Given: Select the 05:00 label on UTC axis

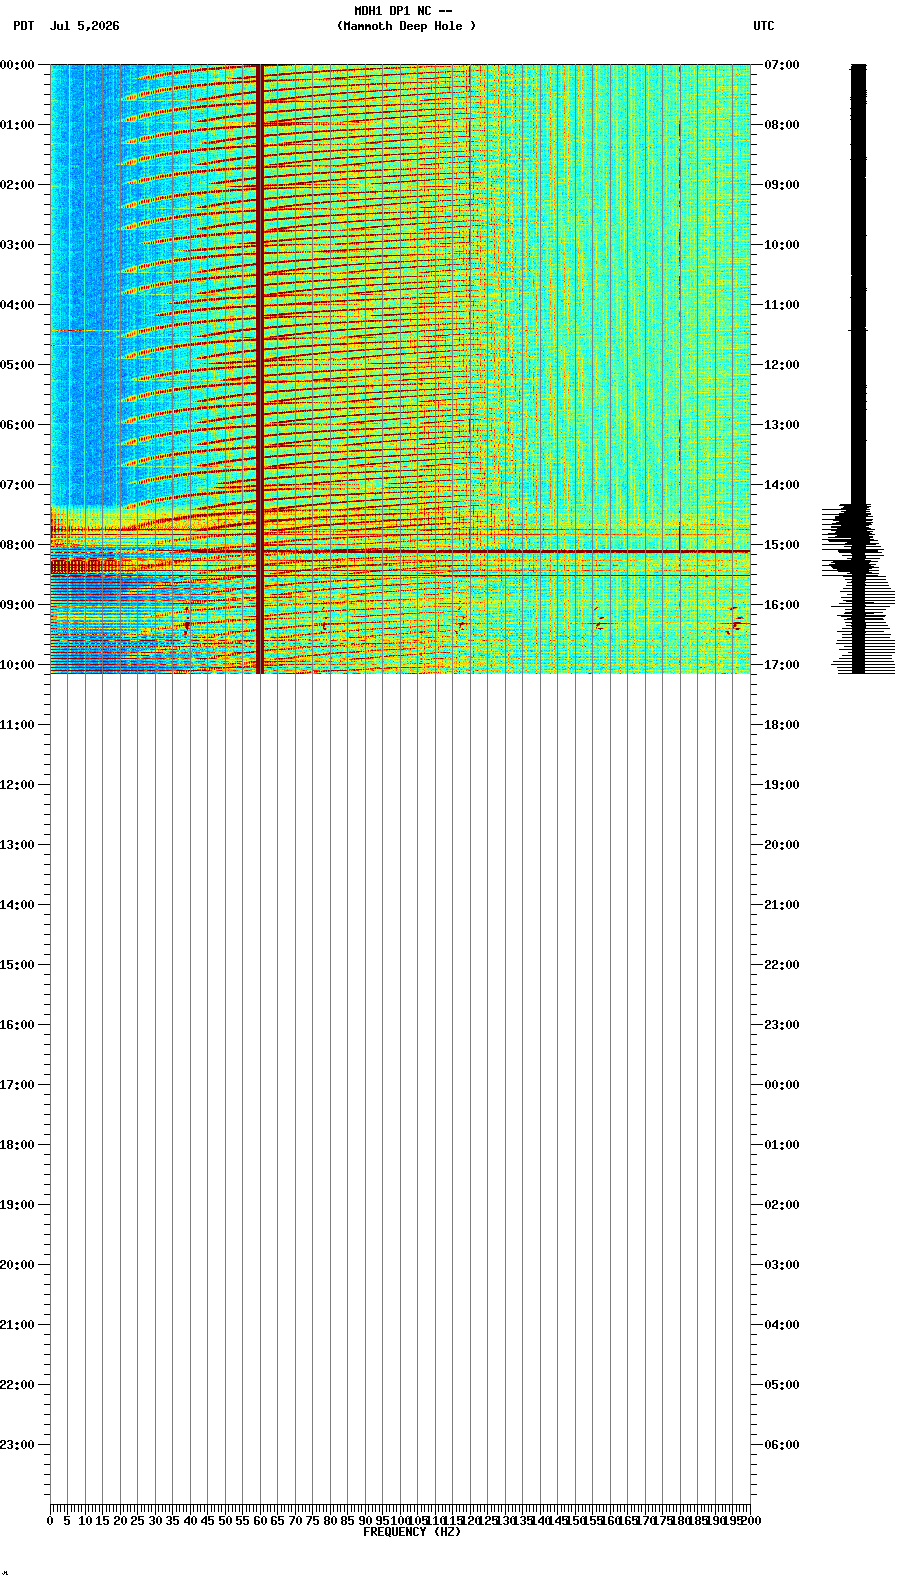Looking at the screenshot, I should (x=782, y=1384).
